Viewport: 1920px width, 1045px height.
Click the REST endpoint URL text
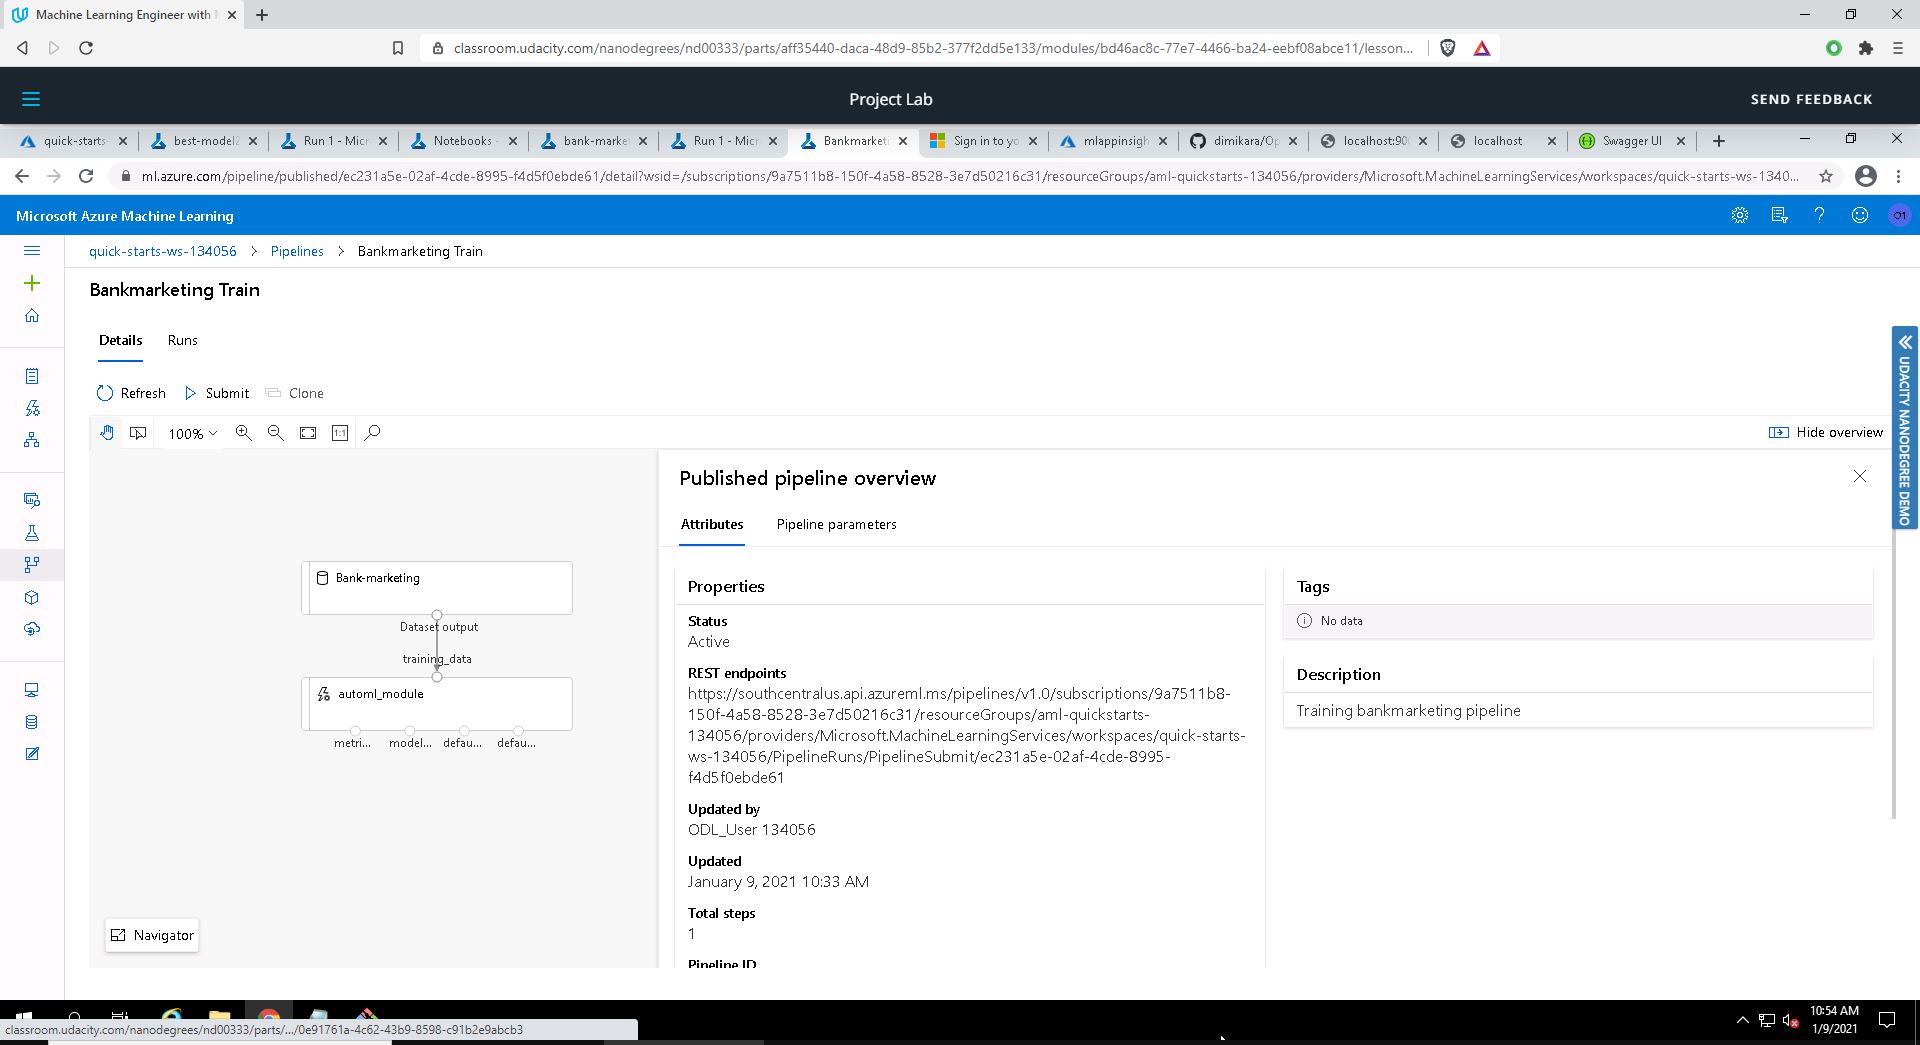click(x=967, y=735)
